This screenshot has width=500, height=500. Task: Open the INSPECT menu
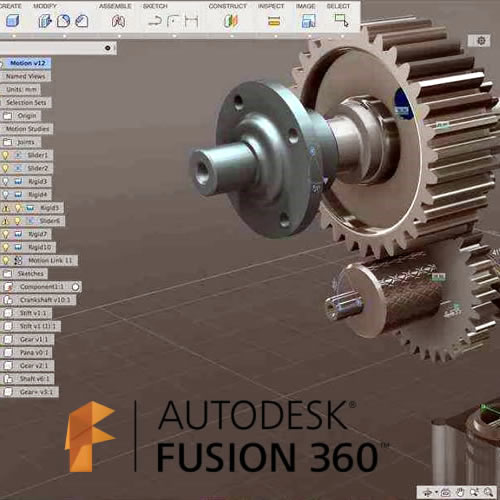(271, 6)
